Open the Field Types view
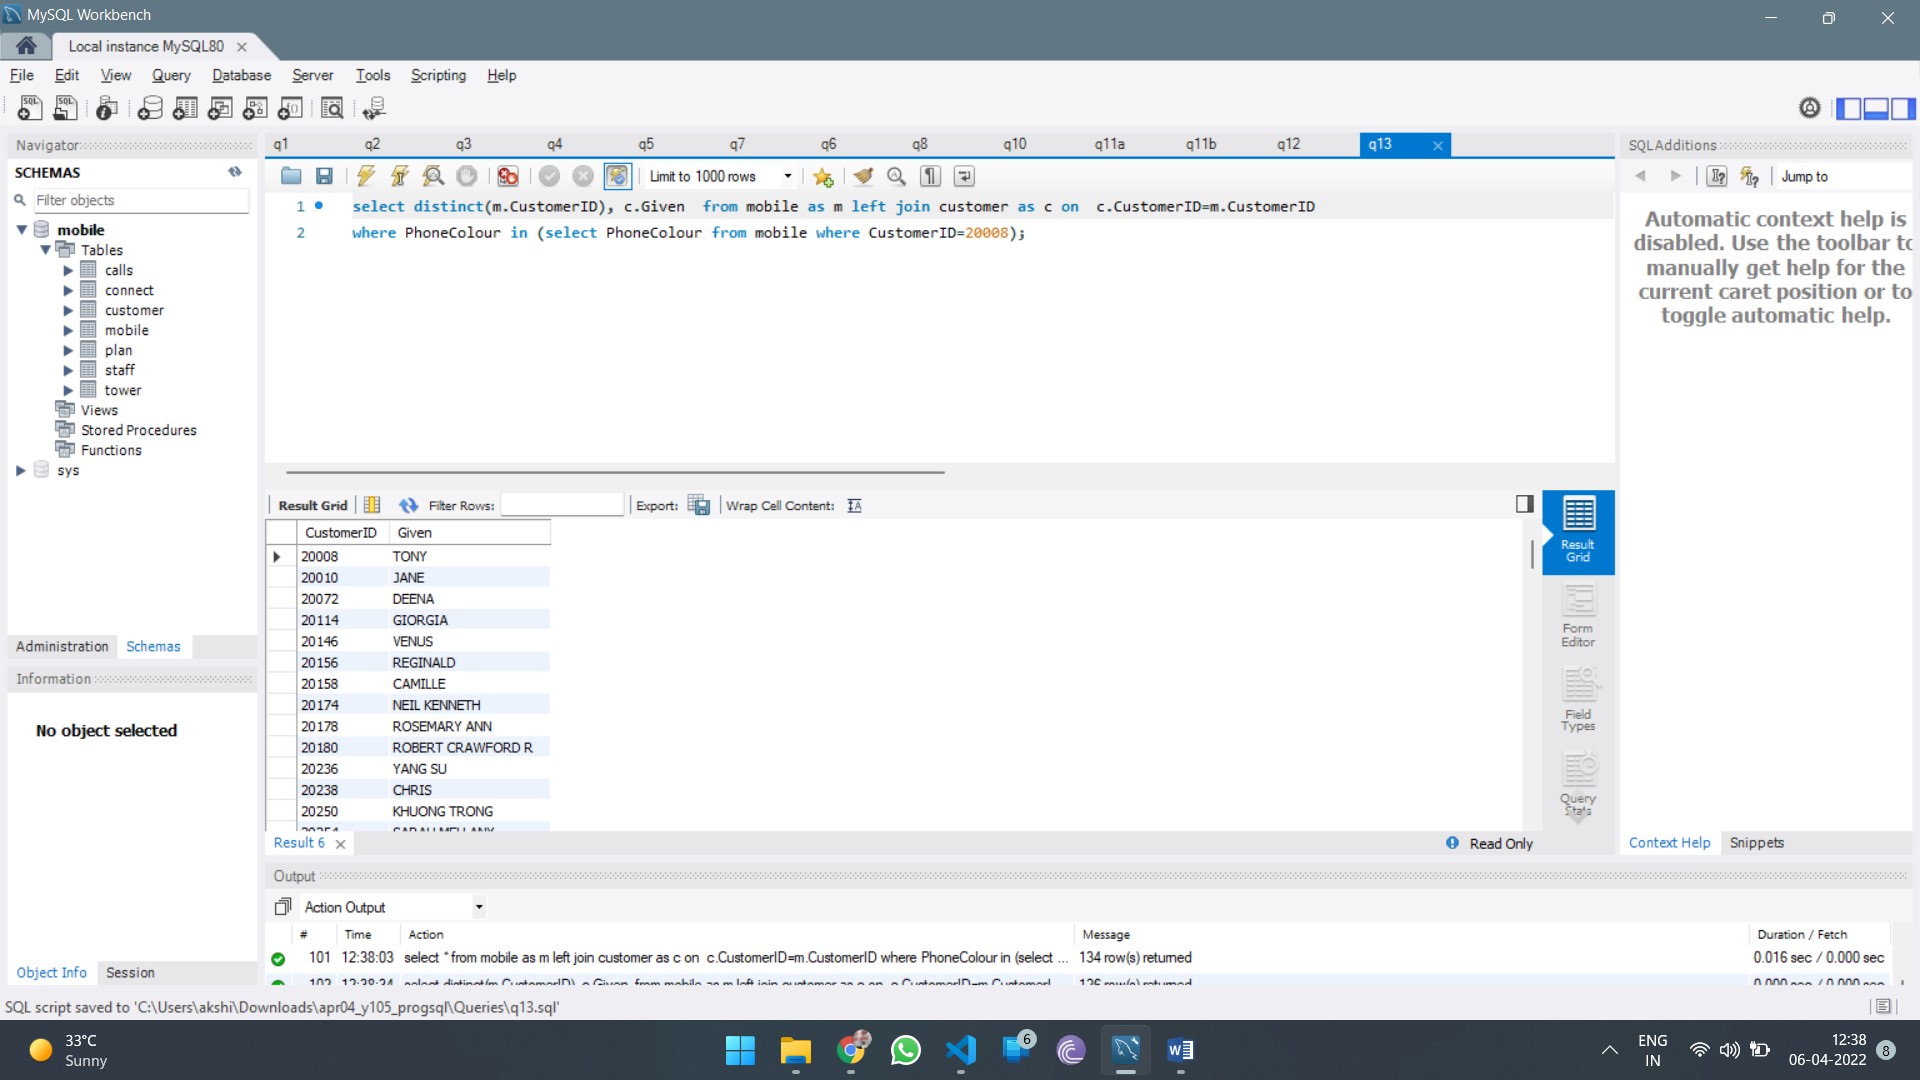 pos(1578,699)
